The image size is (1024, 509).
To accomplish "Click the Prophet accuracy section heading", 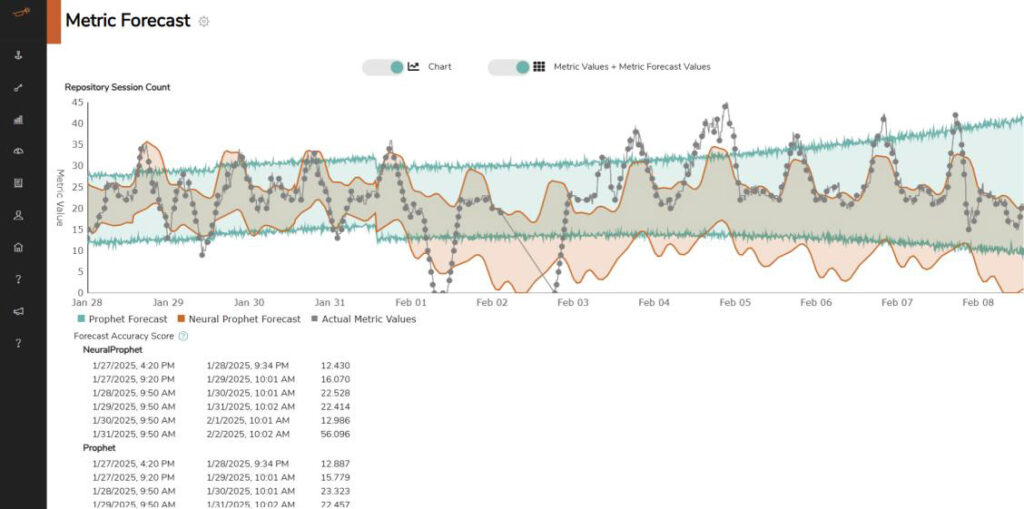I will 99,448.
